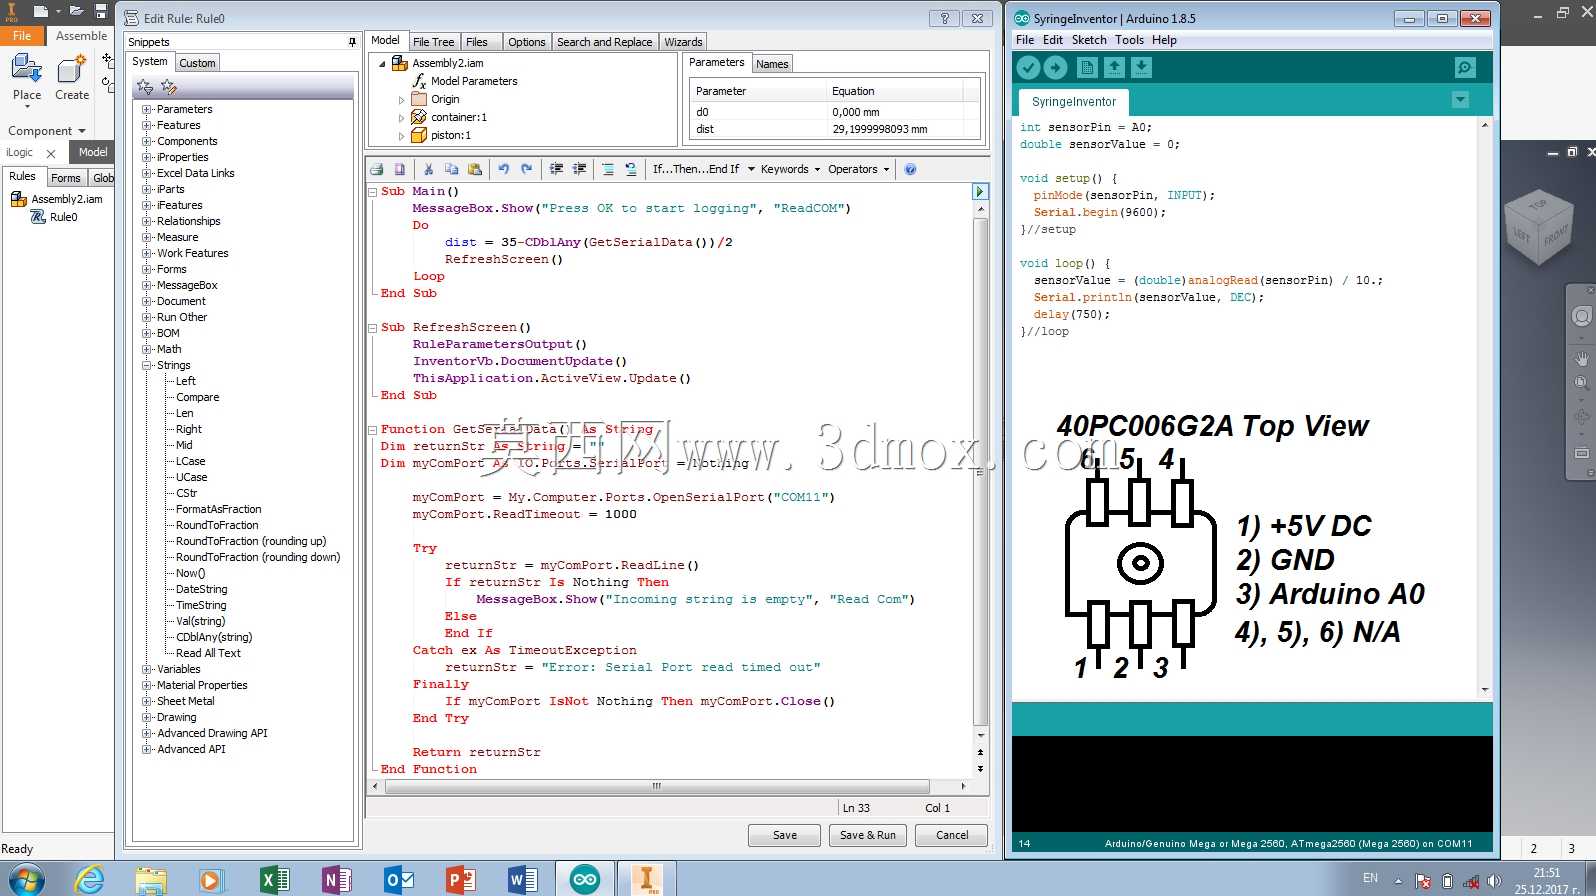The height and width of the screenshot is (896, 1596).
Task: Click the Print icon in rule editor toolbar
Action: click(x=377, y=169)
